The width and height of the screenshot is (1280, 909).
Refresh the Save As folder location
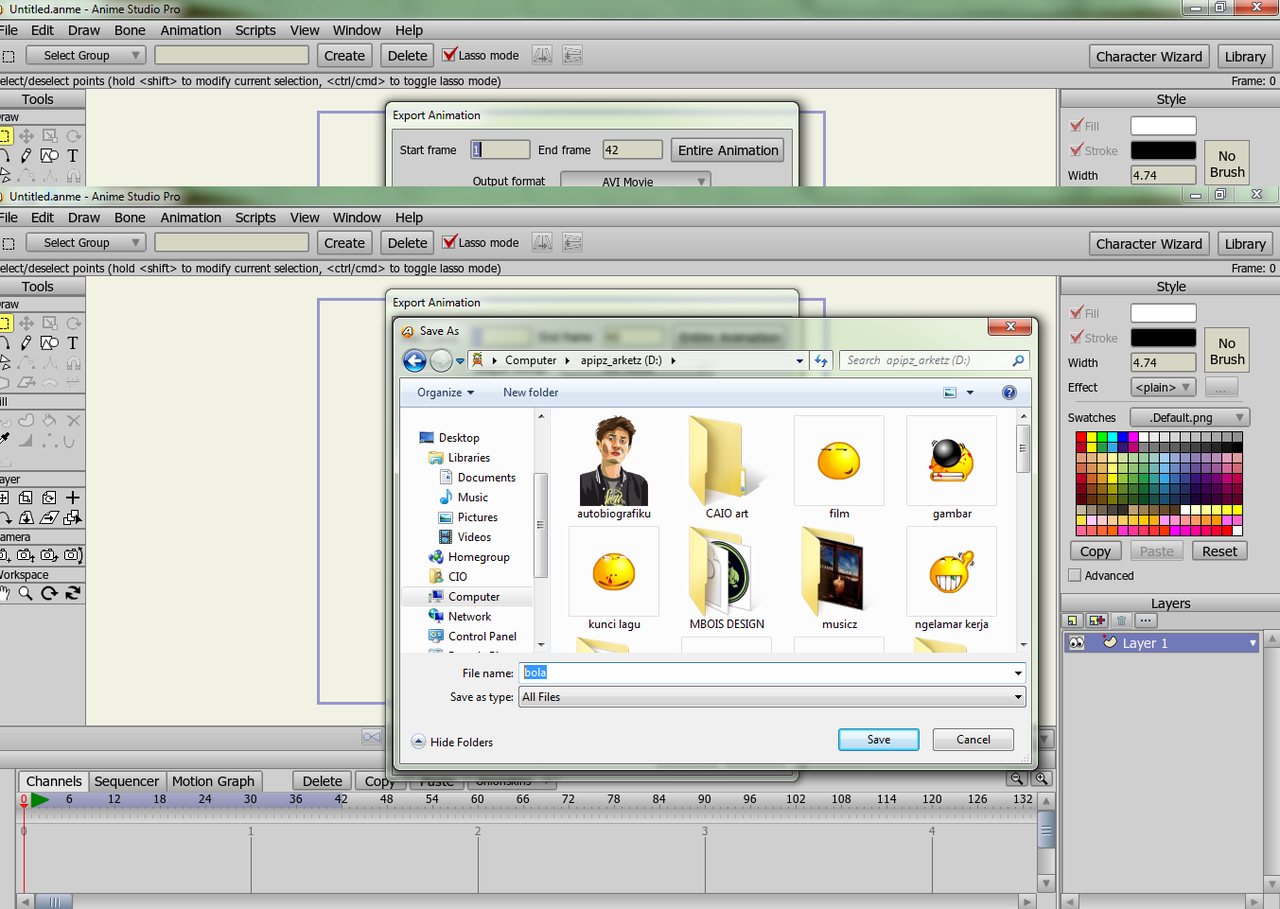[822, 361]
